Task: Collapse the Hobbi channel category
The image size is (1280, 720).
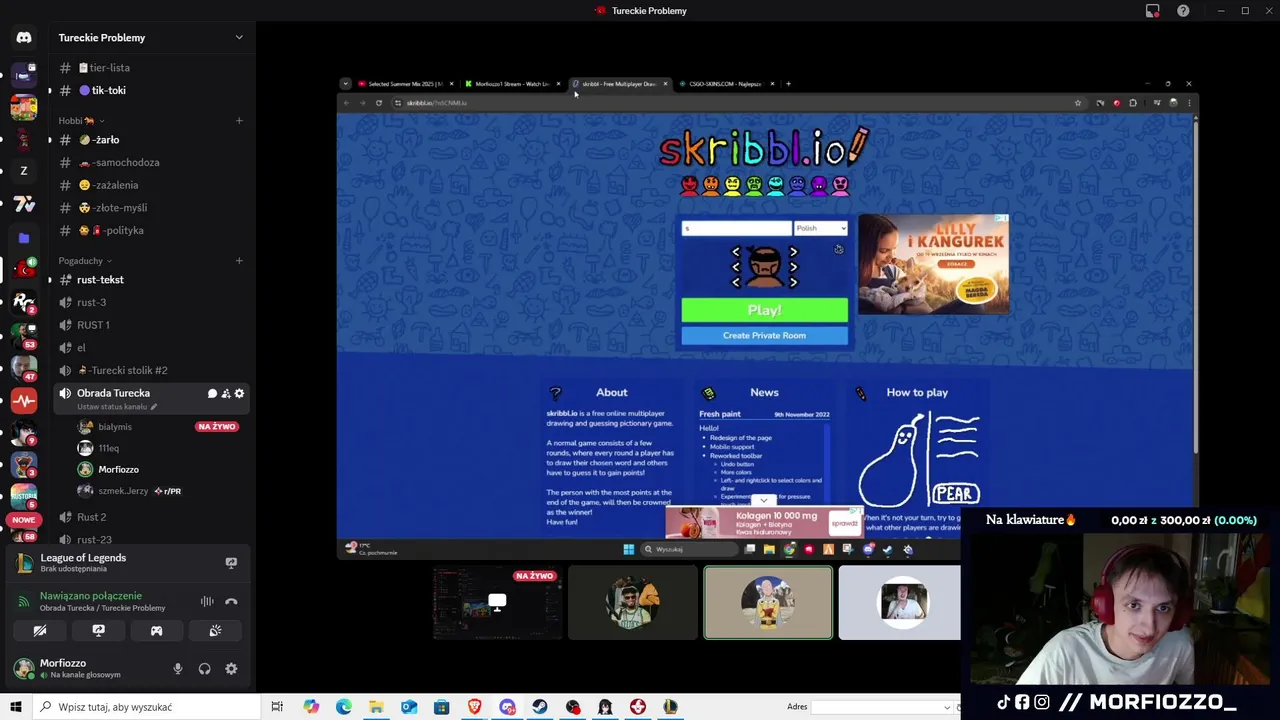Action: 80,121
